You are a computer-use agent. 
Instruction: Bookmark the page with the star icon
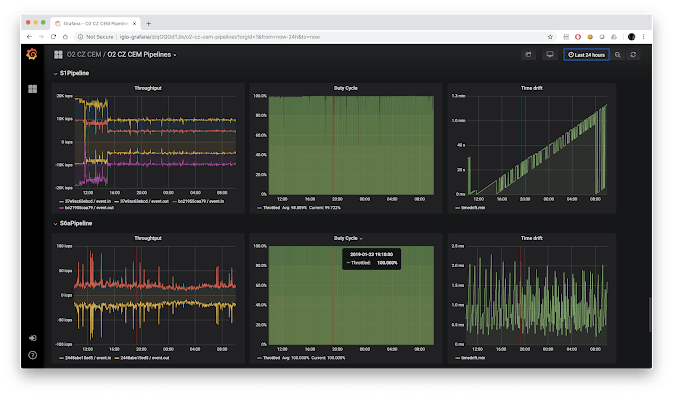550,37
